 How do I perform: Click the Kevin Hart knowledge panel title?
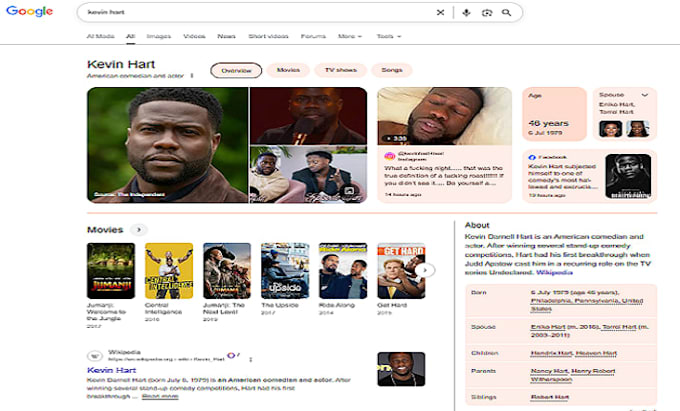tap(121, 64)
